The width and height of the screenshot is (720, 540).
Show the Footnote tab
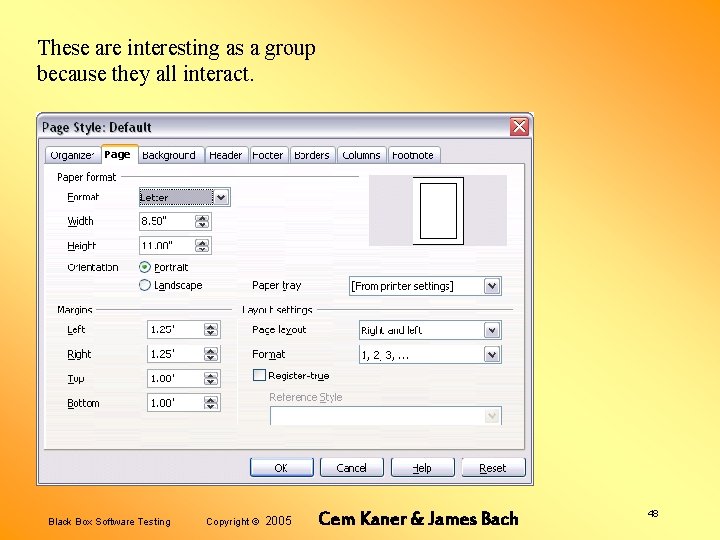[x=414, y=155]
